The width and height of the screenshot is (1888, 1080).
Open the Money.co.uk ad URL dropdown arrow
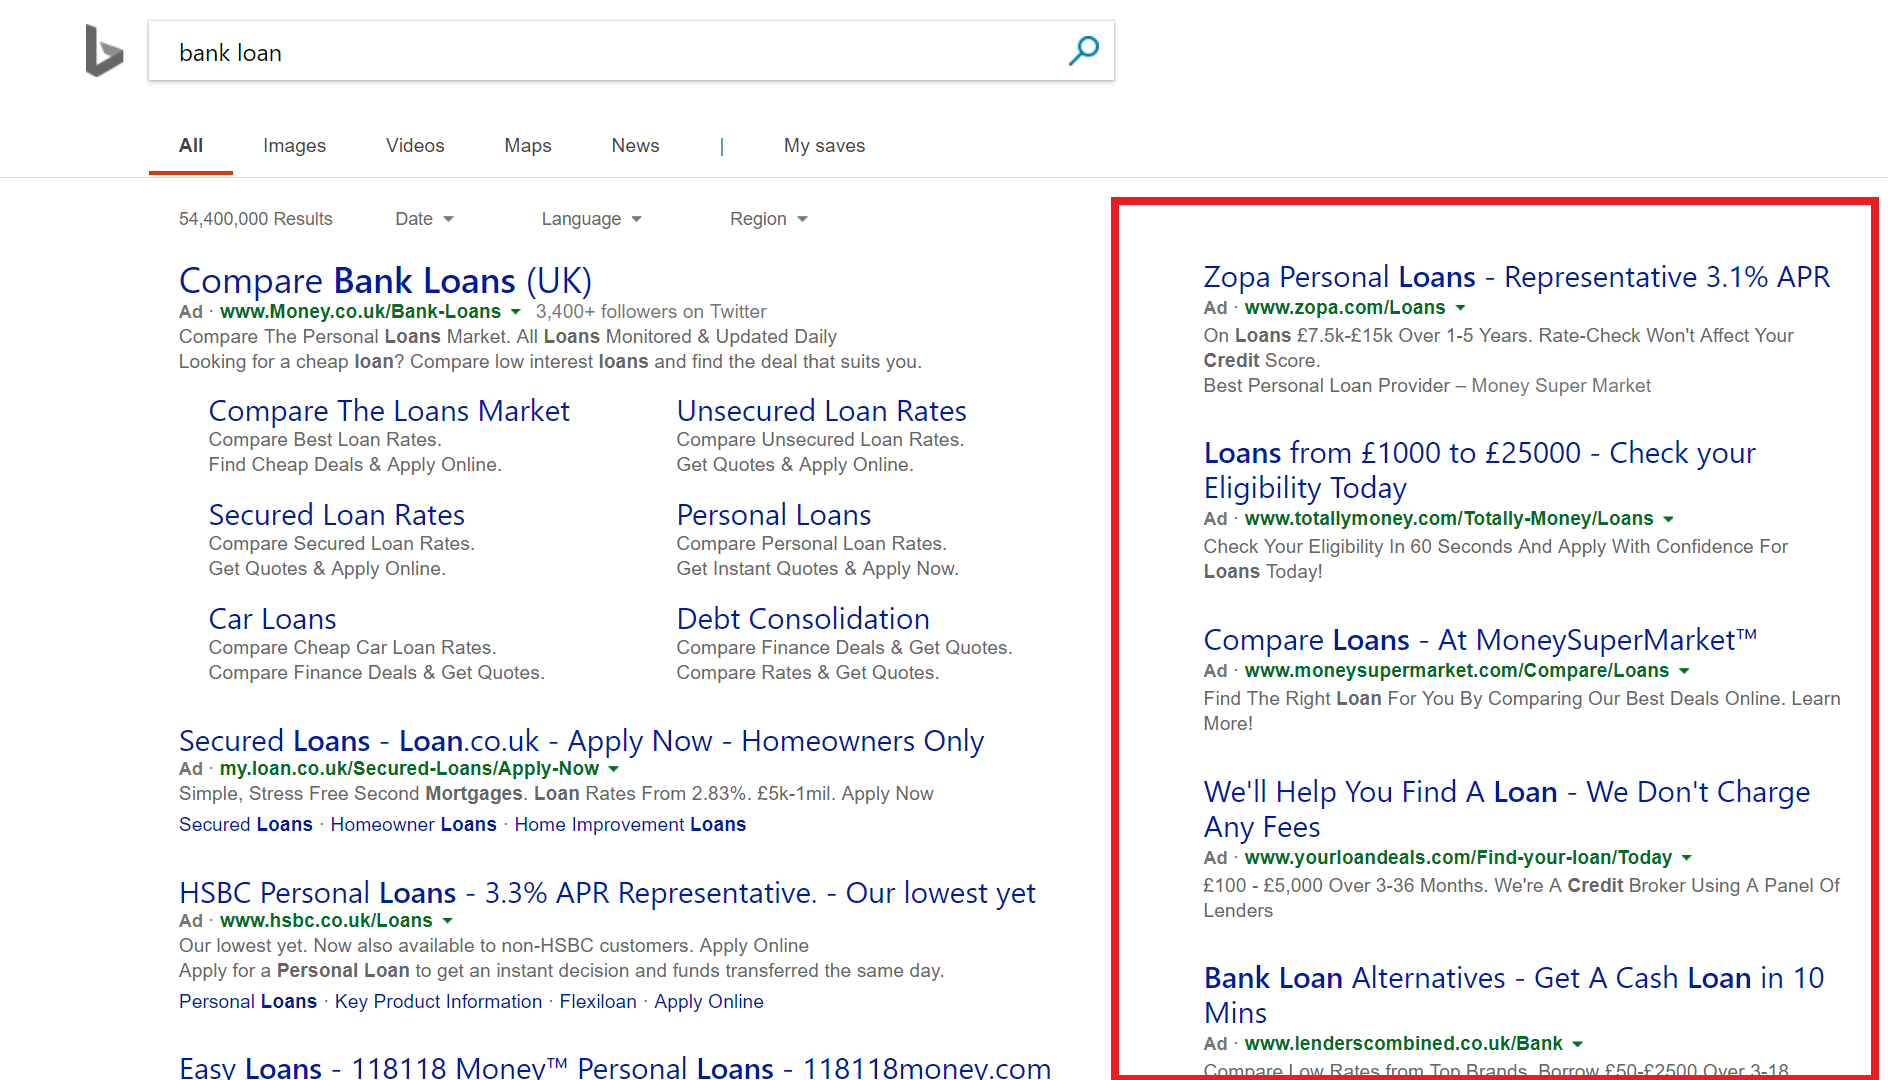[x=515, y=312]
